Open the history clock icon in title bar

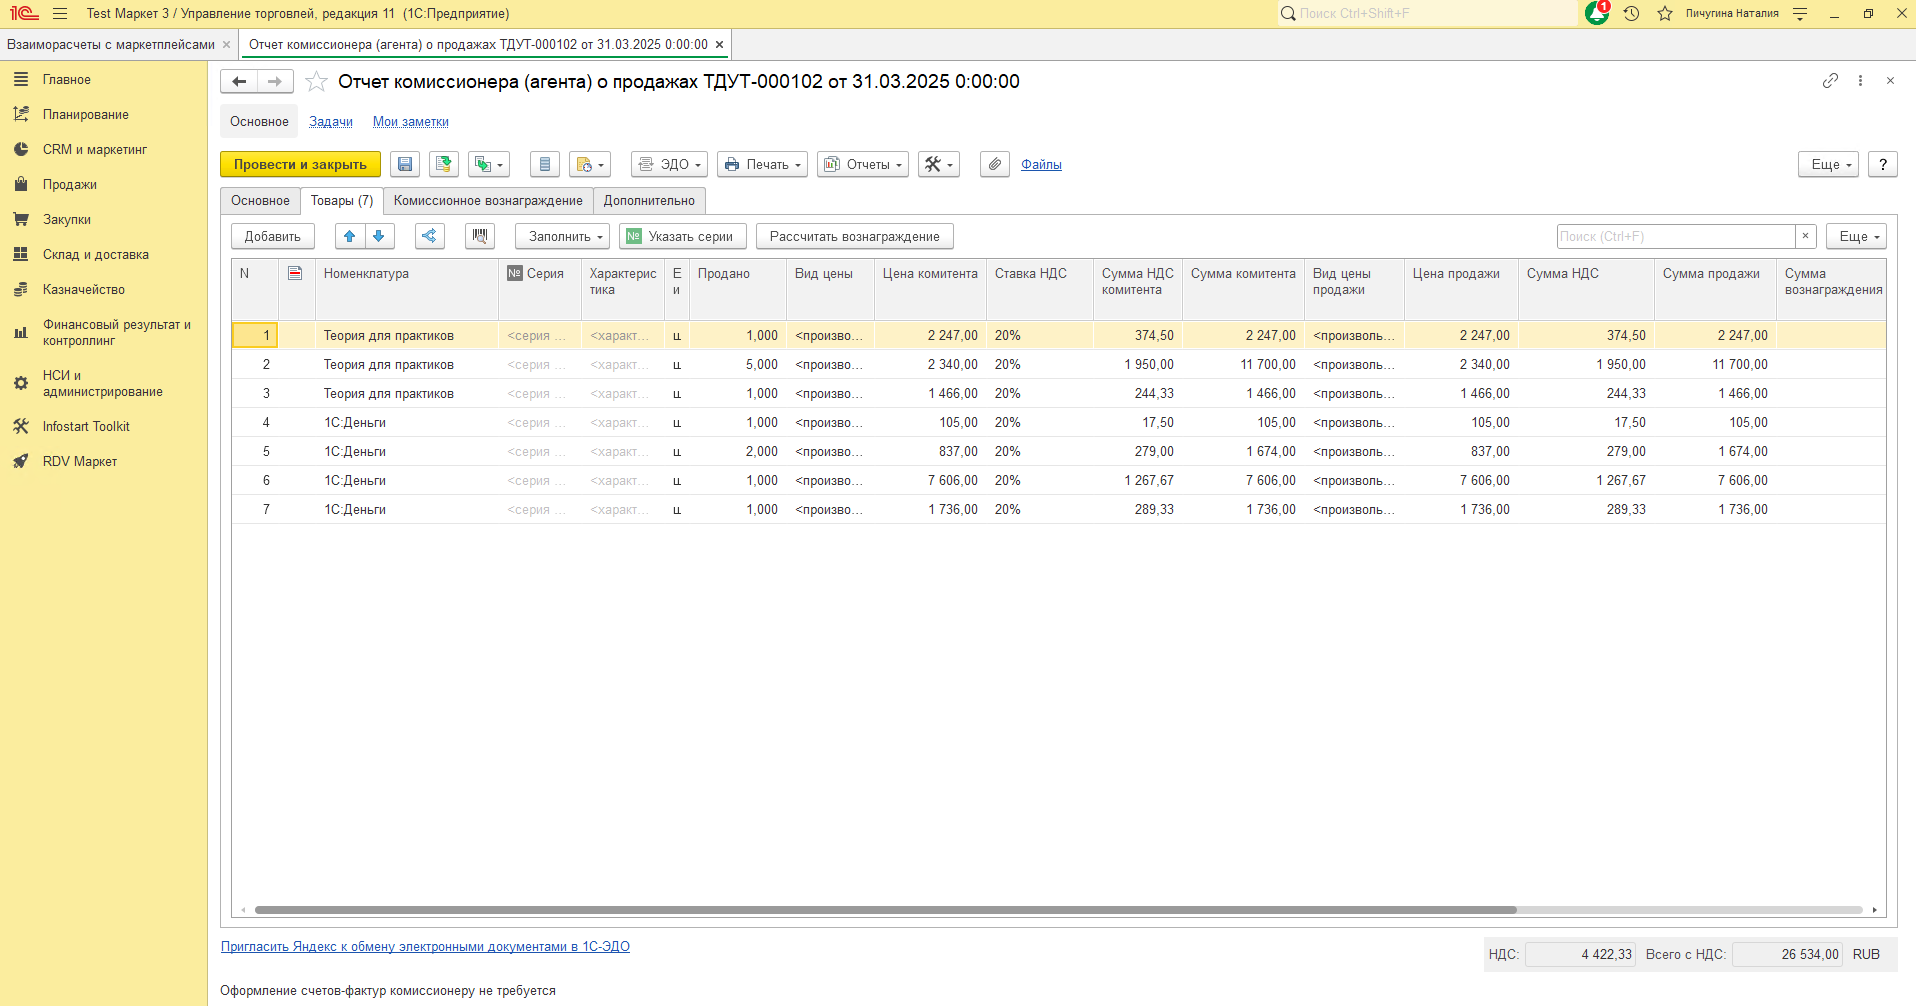click(1631, 14)
